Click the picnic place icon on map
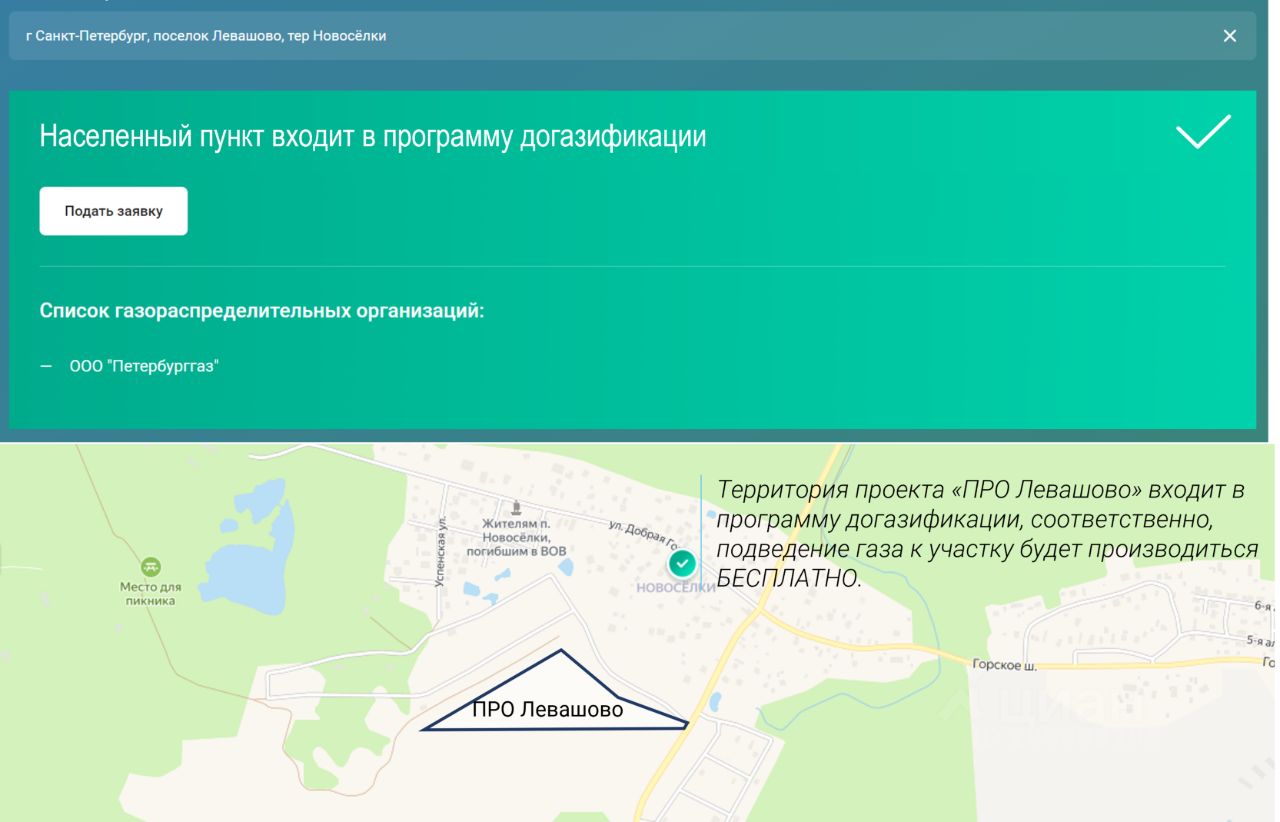The image size is (1280, 822). (150, 567)
